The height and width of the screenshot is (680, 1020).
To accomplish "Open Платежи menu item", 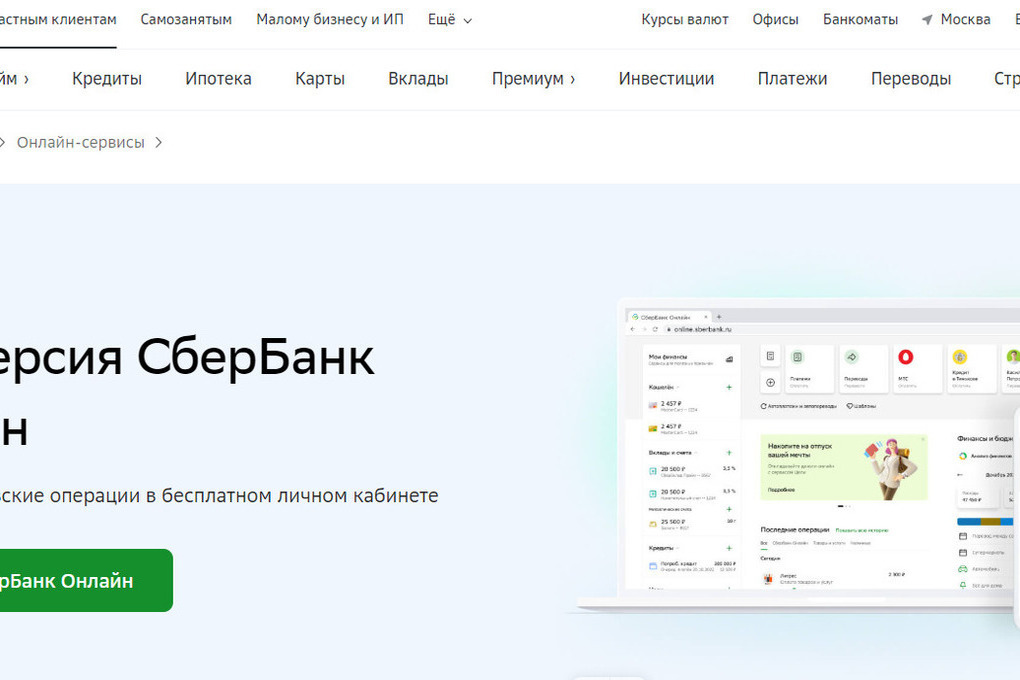I will [x=792, y=79].
